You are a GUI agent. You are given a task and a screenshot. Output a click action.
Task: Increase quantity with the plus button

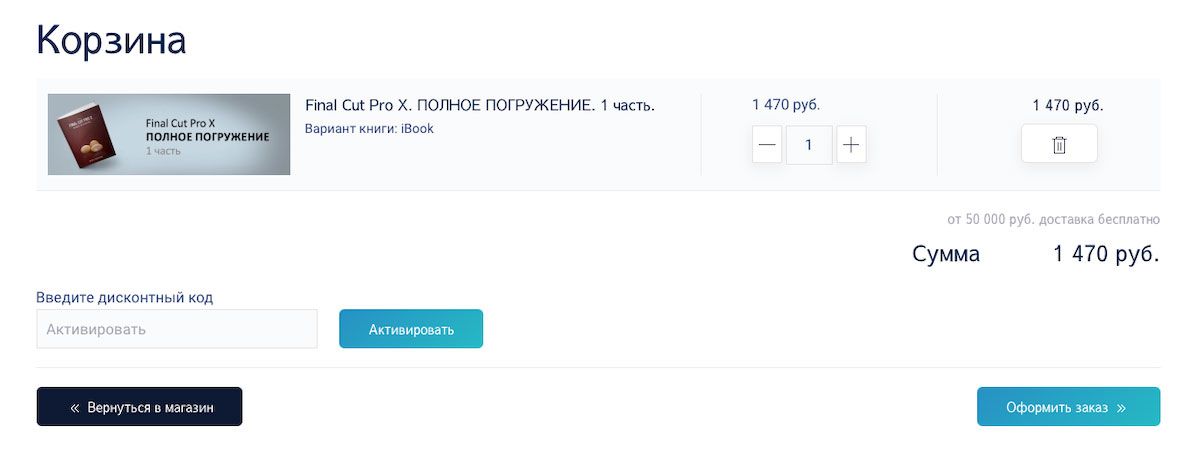[x=851, y=145]
